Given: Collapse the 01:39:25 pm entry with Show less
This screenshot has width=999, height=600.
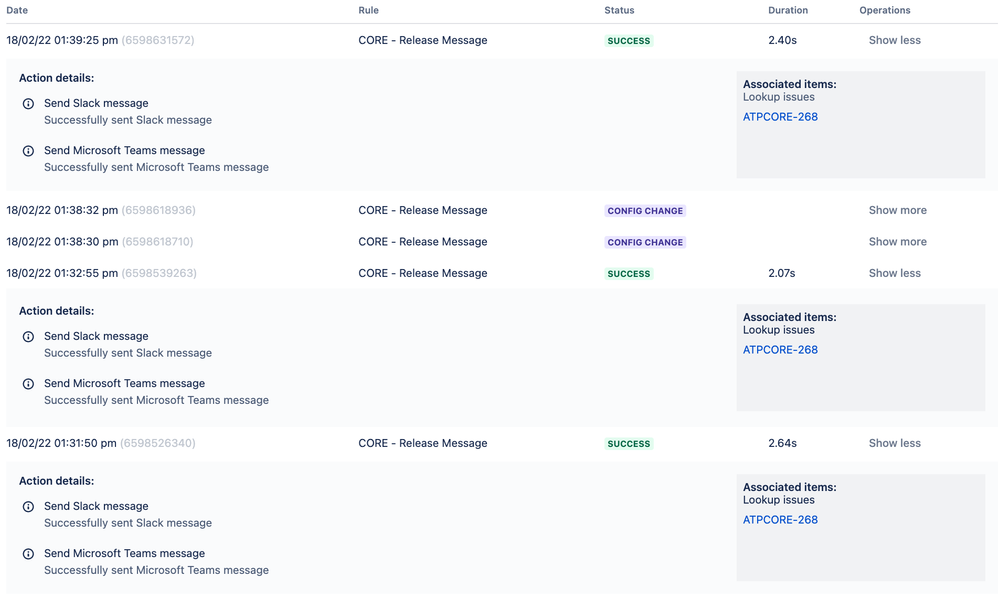Looking at the screenshot, I should tap(894, 41).
